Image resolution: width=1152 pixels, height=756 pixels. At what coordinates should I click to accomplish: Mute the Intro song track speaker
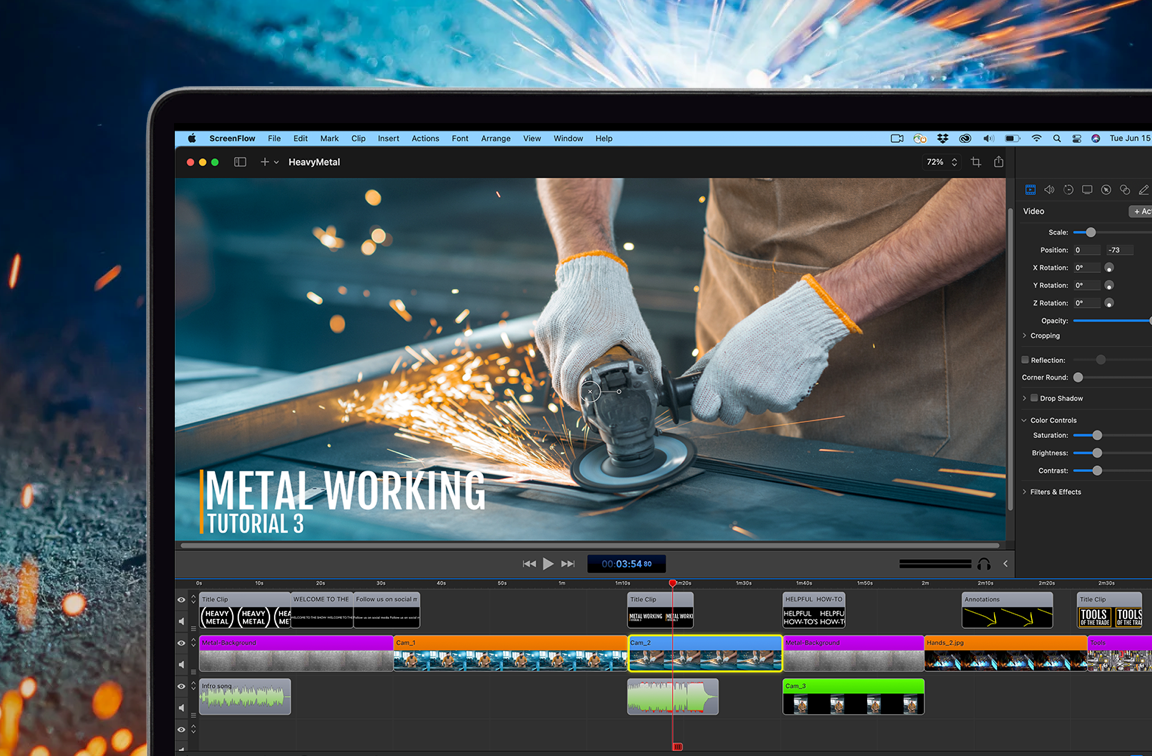(x=181, y=708)
